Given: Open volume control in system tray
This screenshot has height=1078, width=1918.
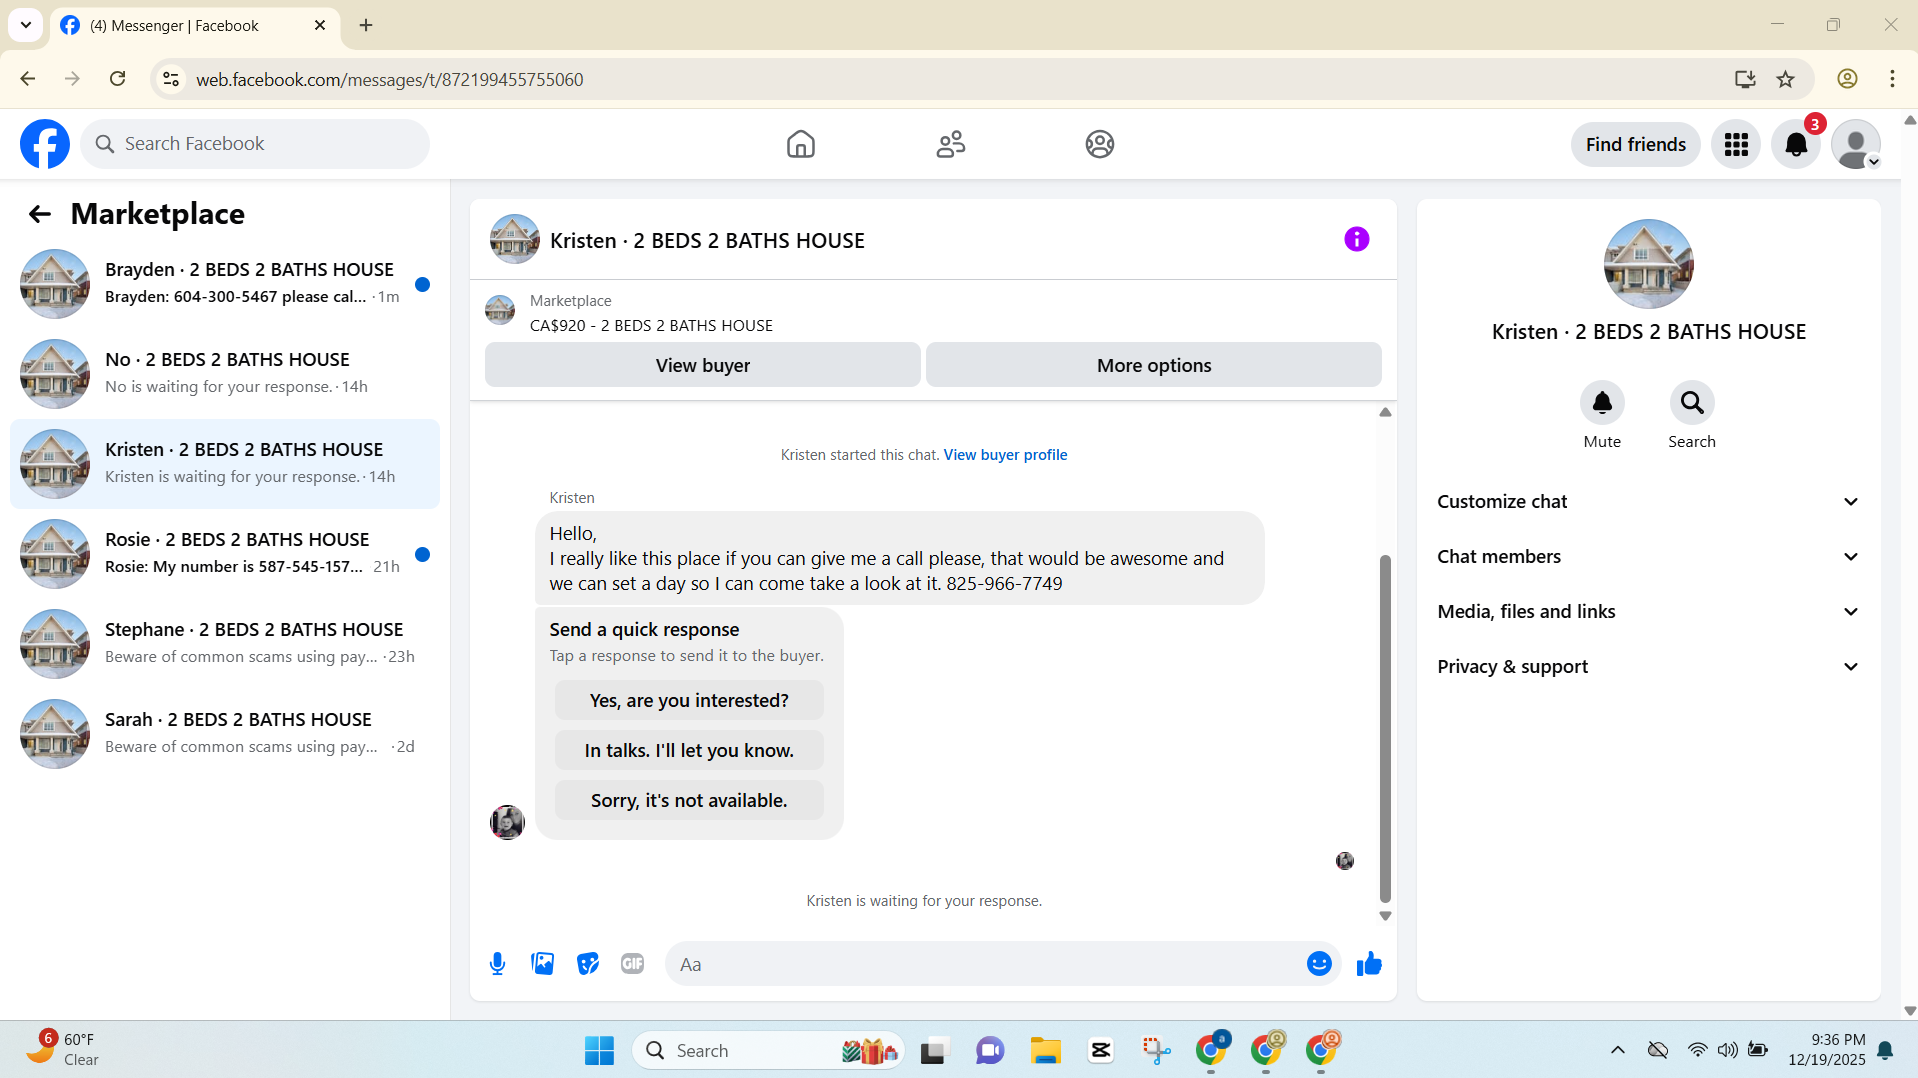Looking at the screenshot, I should [x=1727, y=1050].
